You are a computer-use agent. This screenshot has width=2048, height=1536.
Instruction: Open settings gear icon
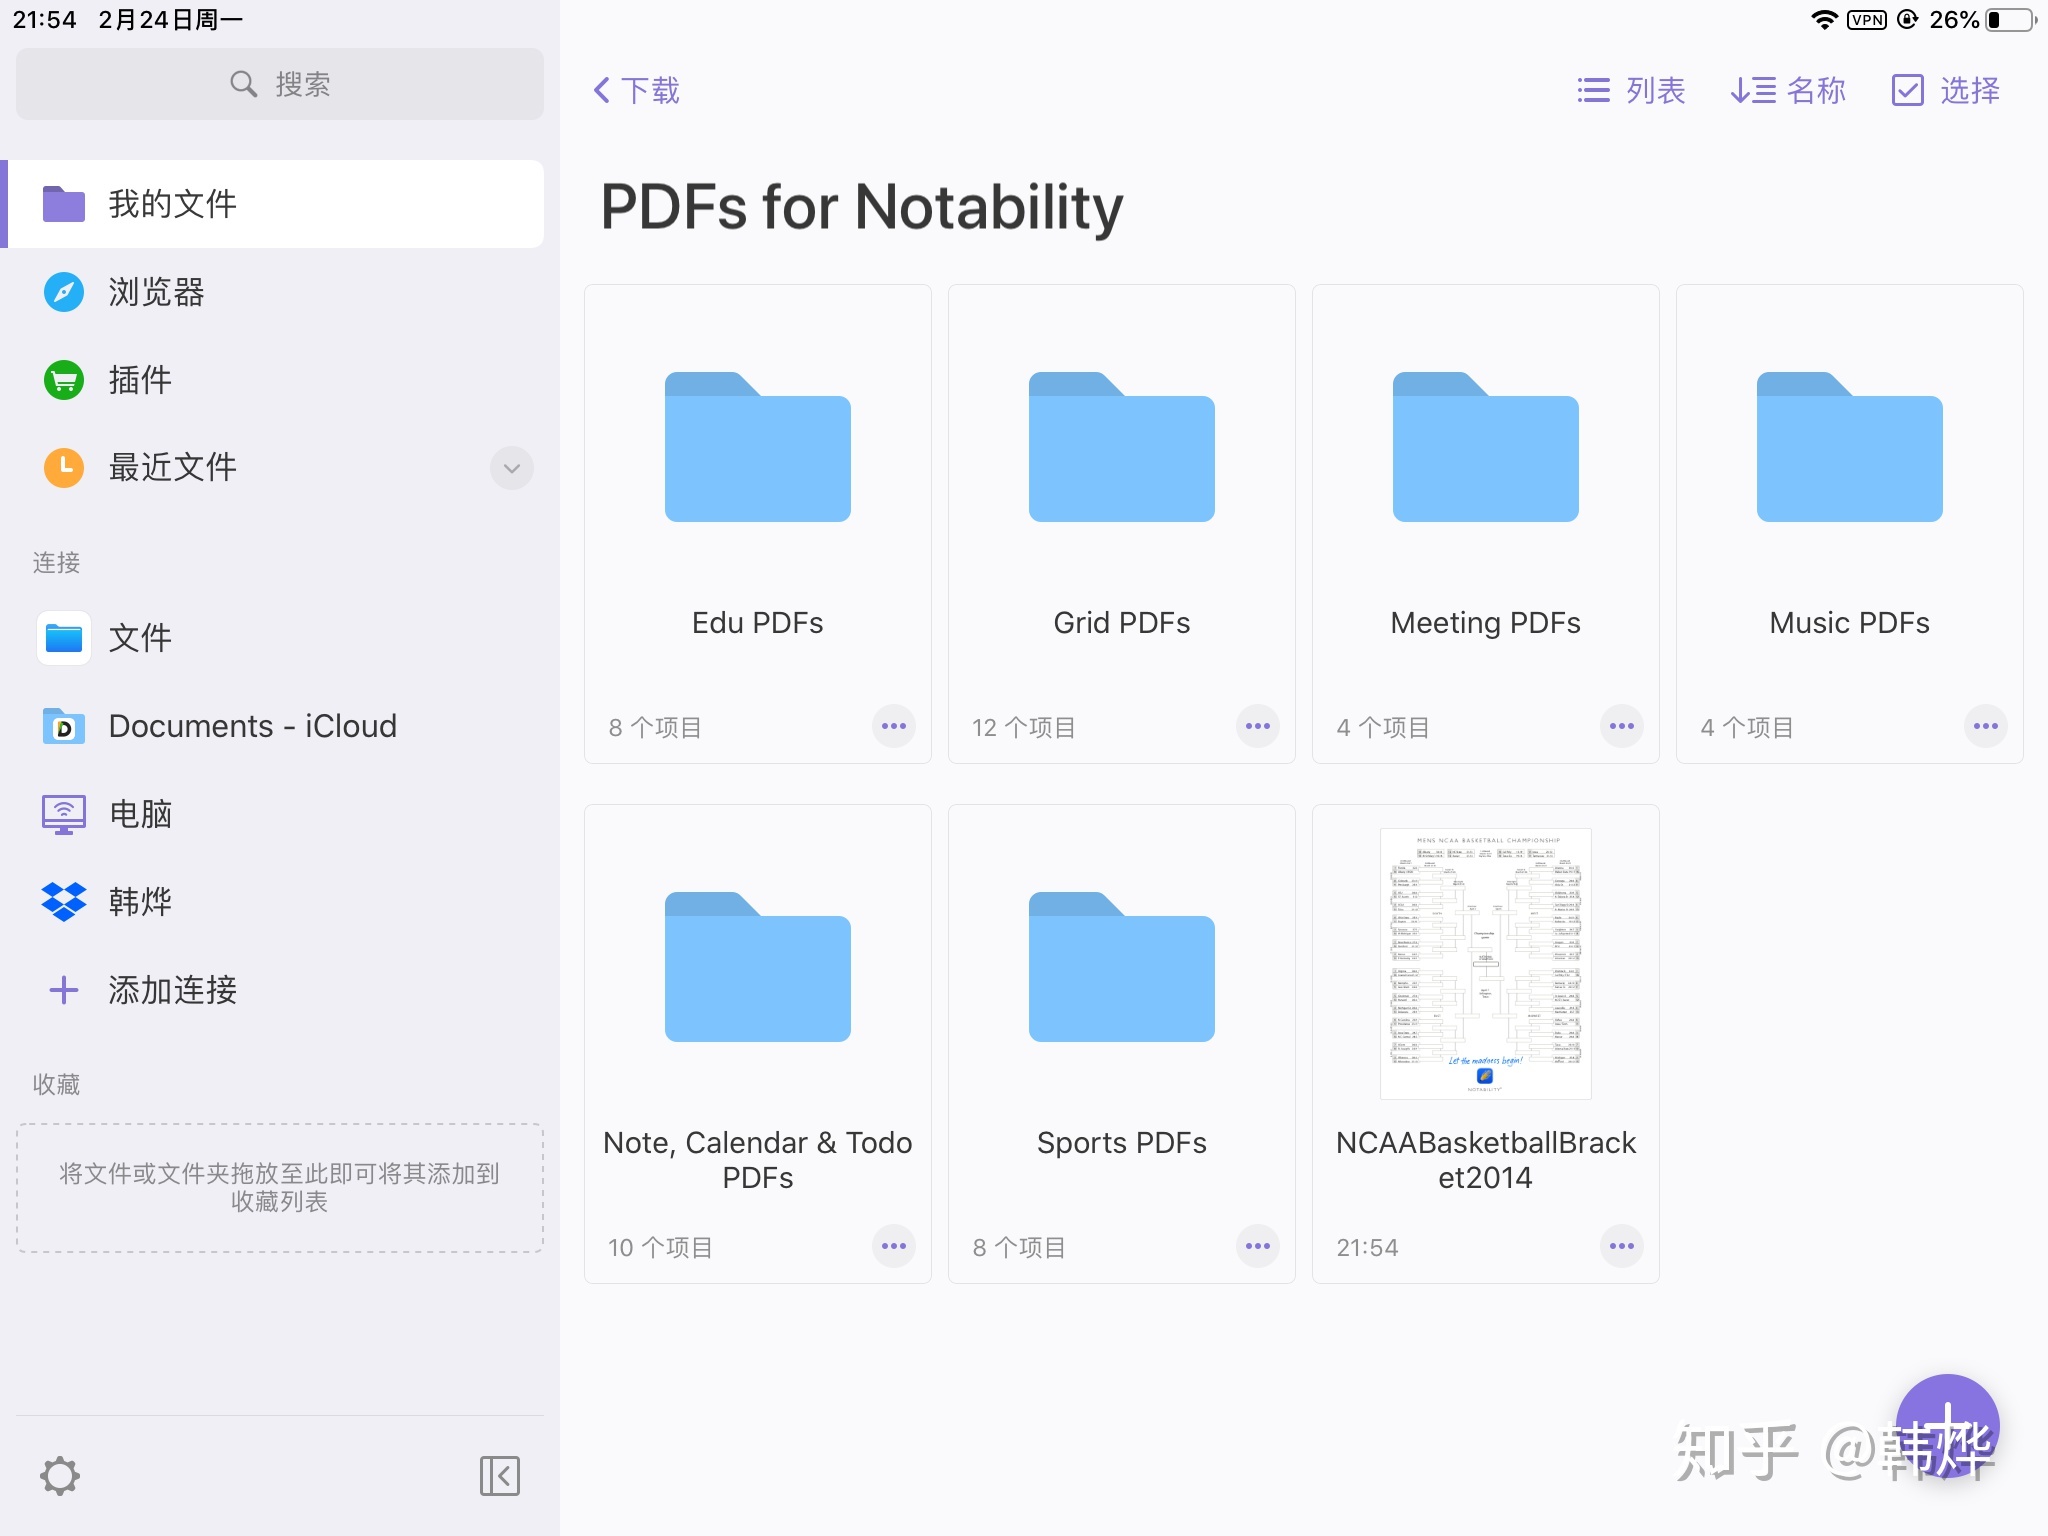[x=60, y=1476]
